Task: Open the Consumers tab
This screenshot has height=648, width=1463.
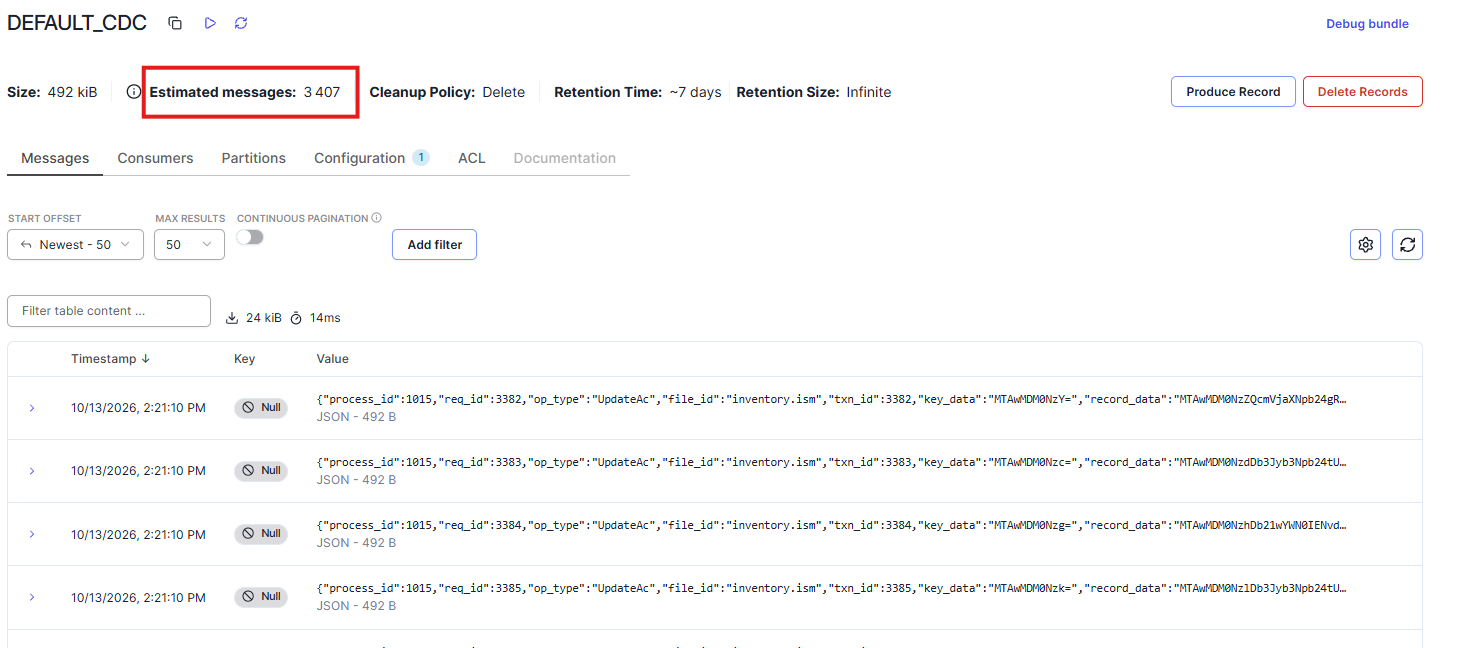Action: [155, 158]
